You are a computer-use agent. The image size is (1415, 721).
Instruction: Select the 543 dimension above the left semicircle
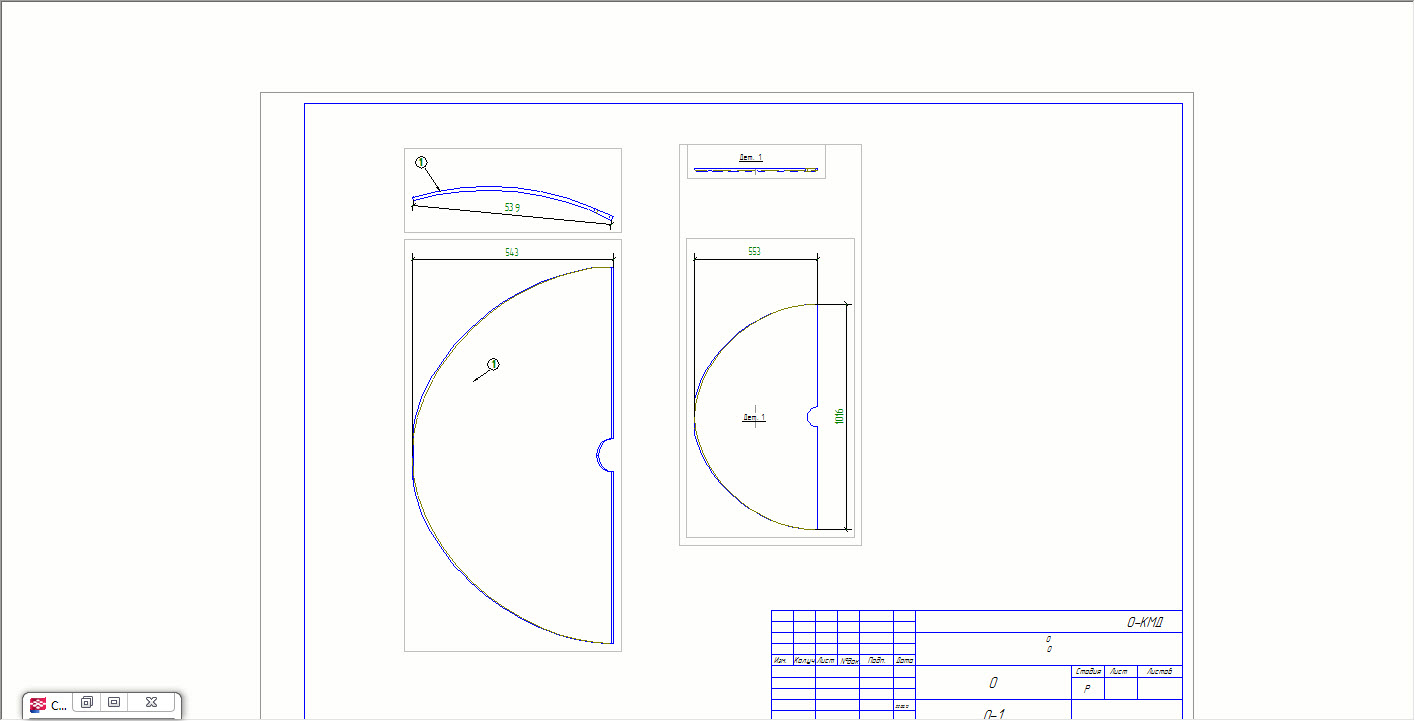[512, 252]
